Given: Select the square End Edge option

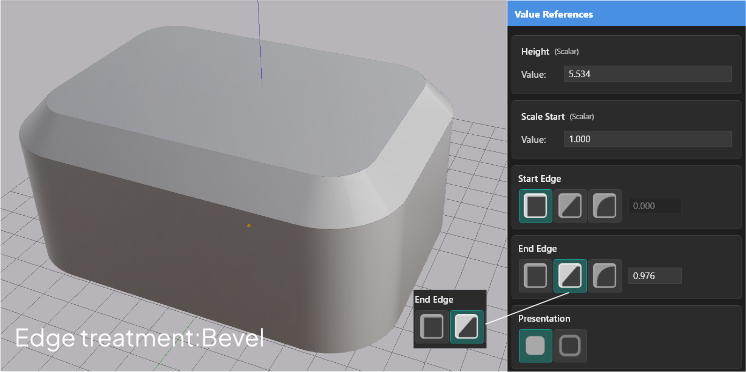Looking at the screenshot, I should click(536, 276).
